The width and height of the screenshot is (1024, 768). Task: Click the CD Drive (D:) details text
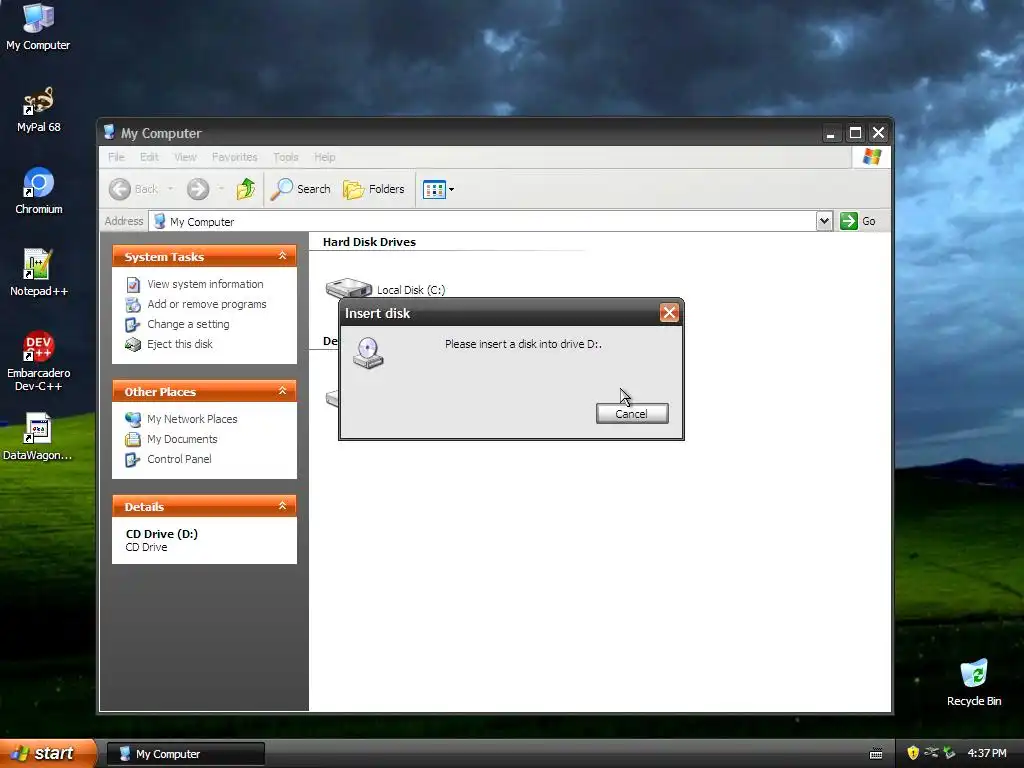click(161, 534)
